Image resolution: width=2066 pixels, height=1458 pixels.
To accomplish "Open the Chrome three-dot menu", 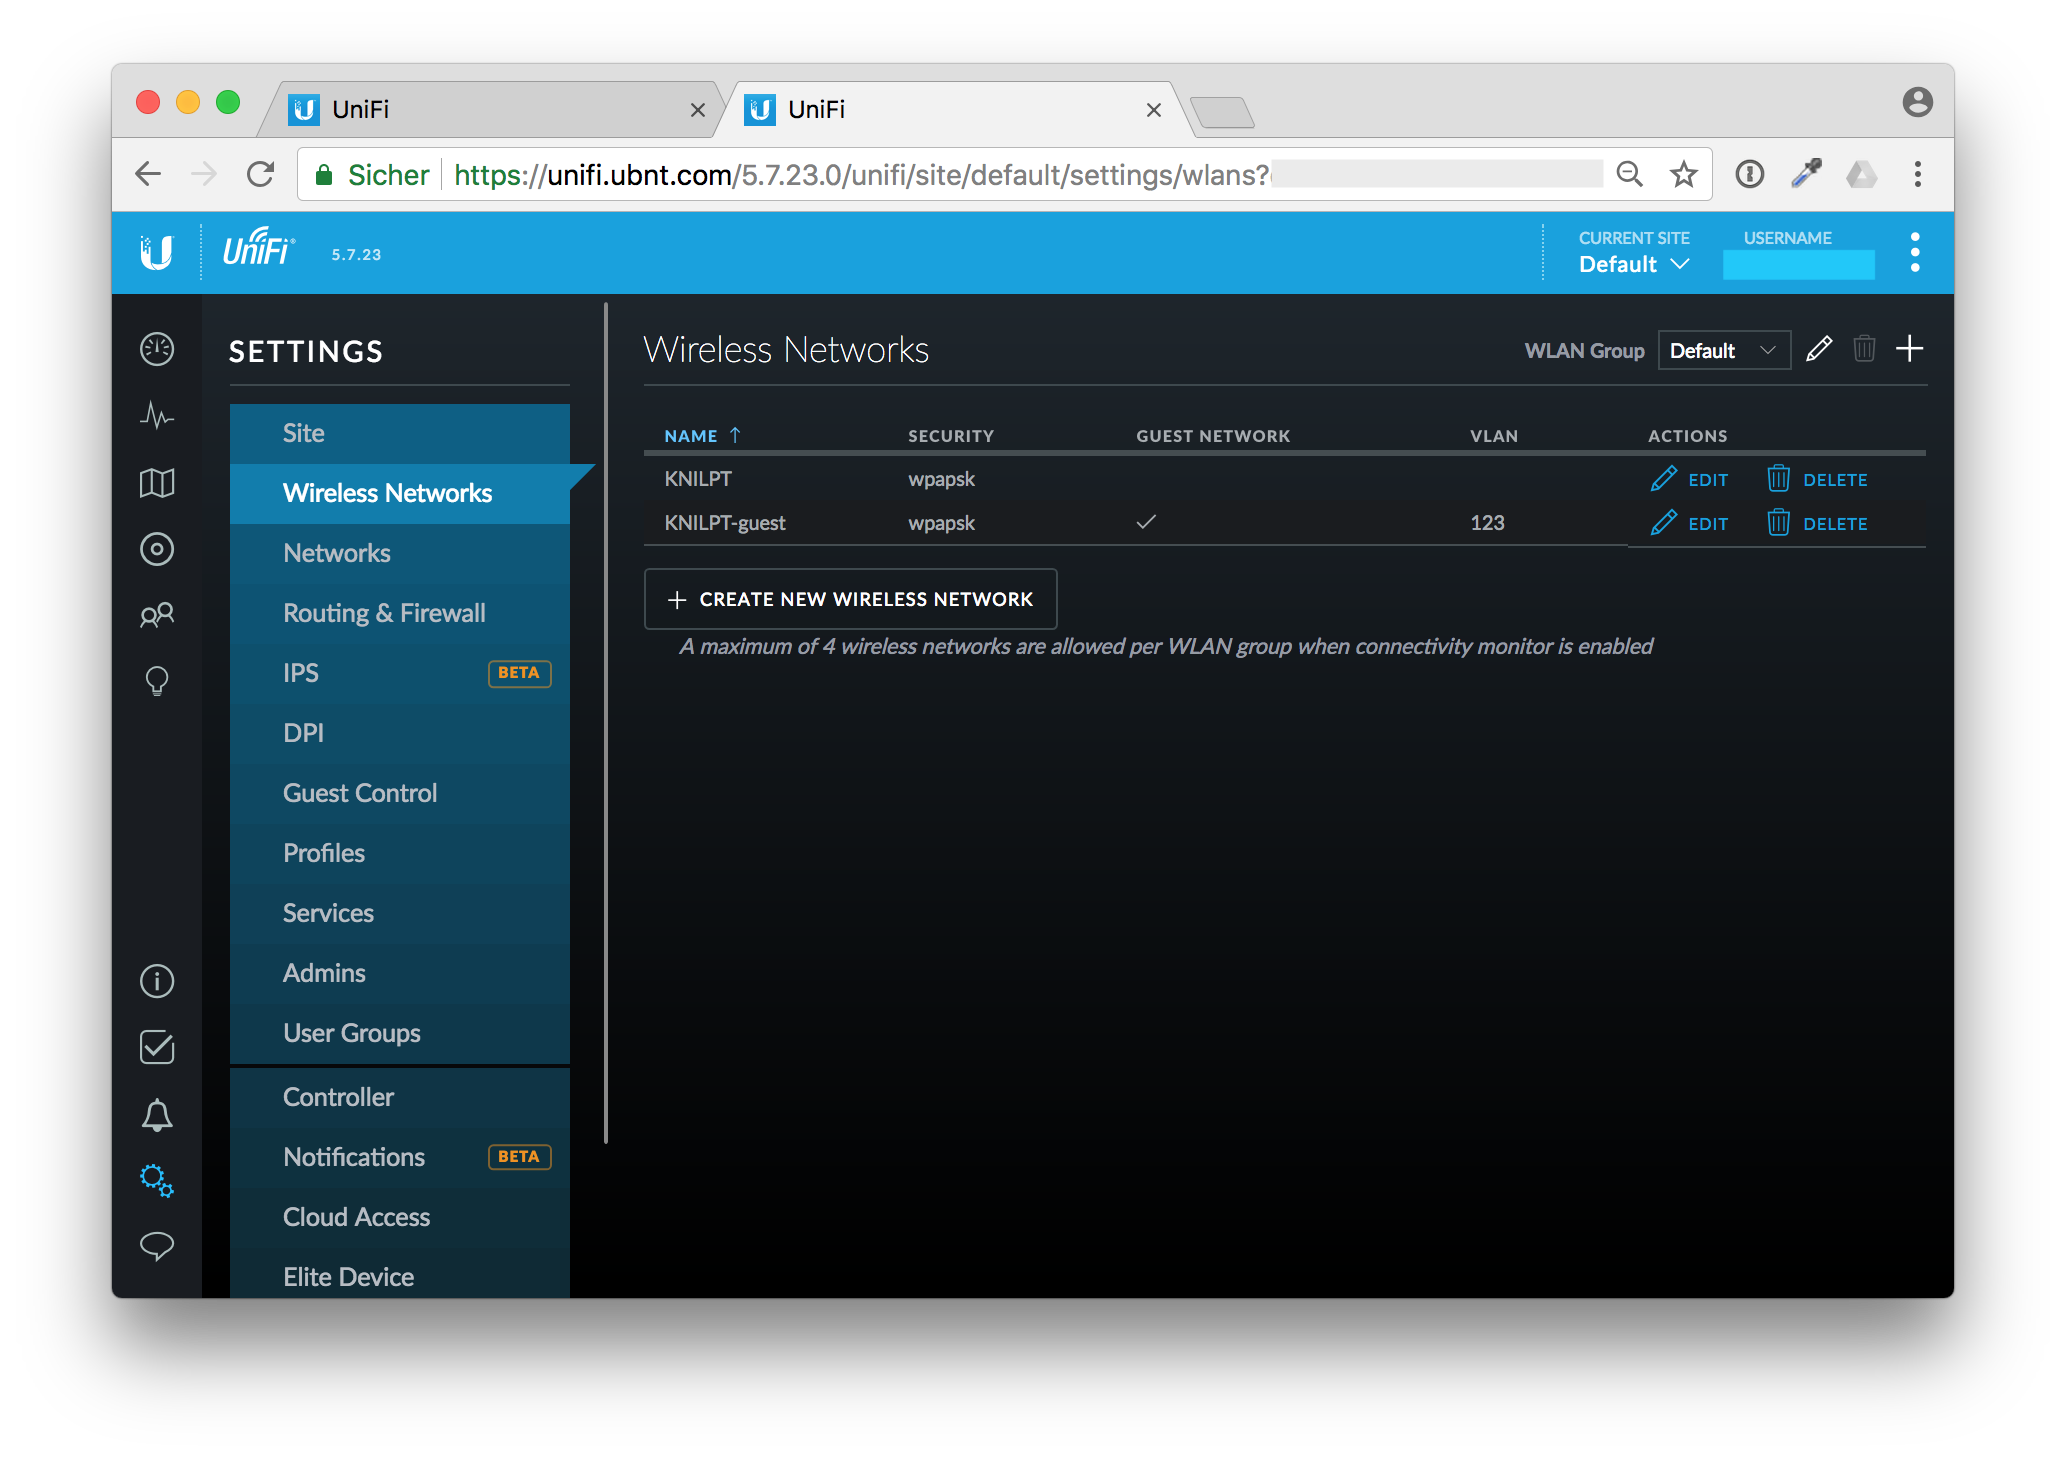I will pyautogui.click(x=1918, y=174).
